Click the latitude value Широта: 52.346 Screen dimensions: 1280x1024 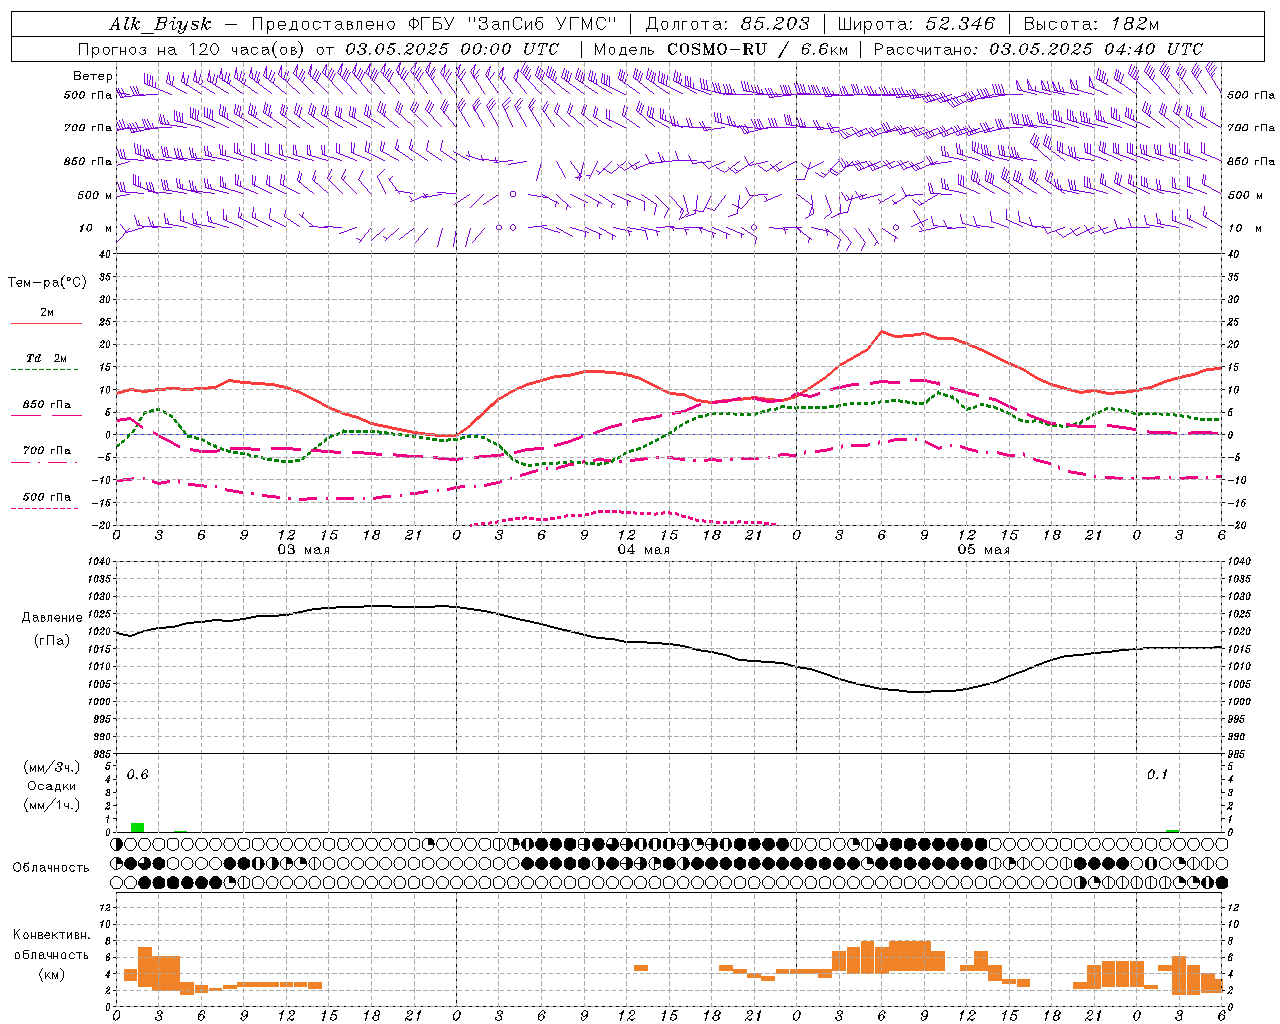[x=916, y=24]
